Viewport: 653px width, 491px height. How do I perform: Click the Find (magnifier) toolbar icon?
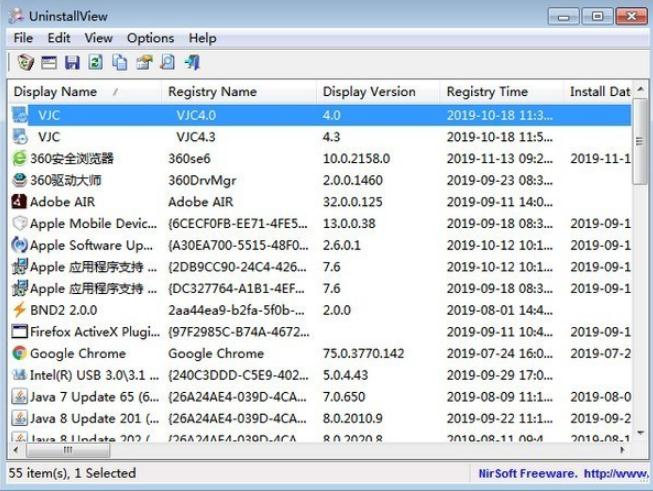point(168,63)
